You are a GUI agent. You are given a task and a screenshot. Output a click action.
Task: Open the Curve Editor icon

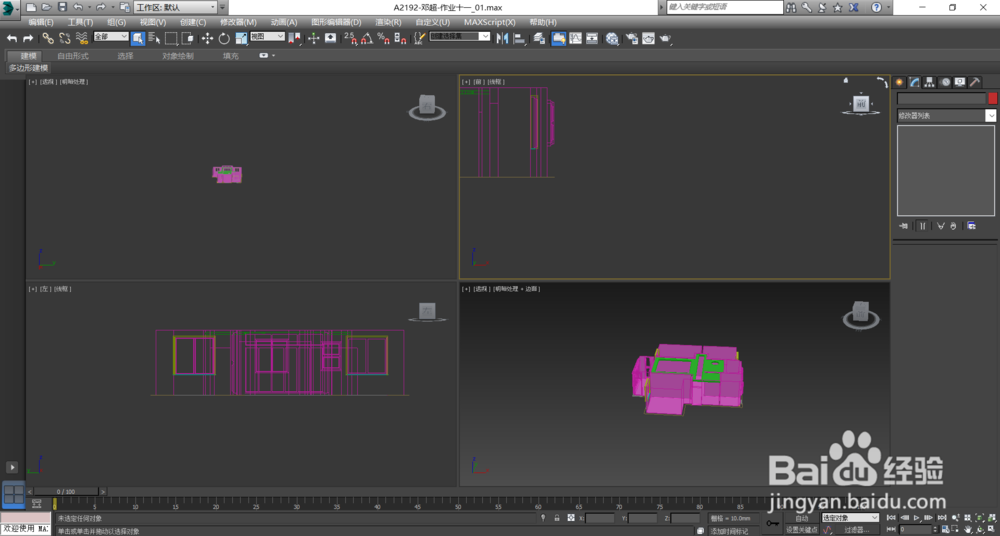point(575,38)
